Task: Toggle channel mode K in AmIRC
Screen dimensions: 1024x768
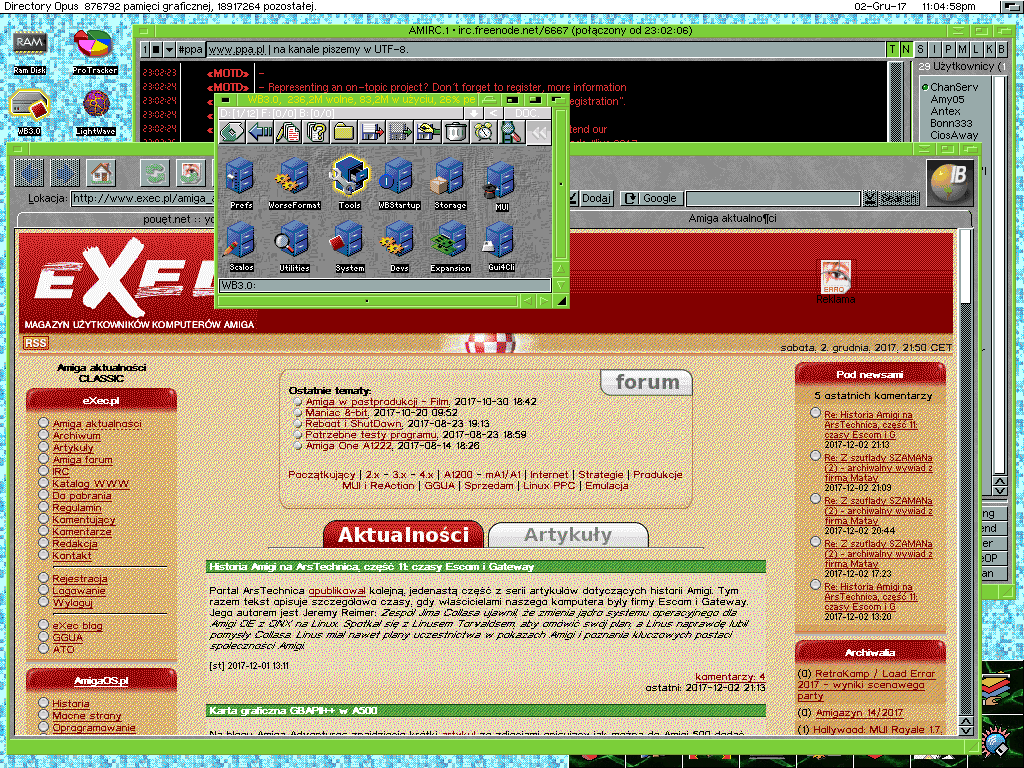Action: pos(989,50)
